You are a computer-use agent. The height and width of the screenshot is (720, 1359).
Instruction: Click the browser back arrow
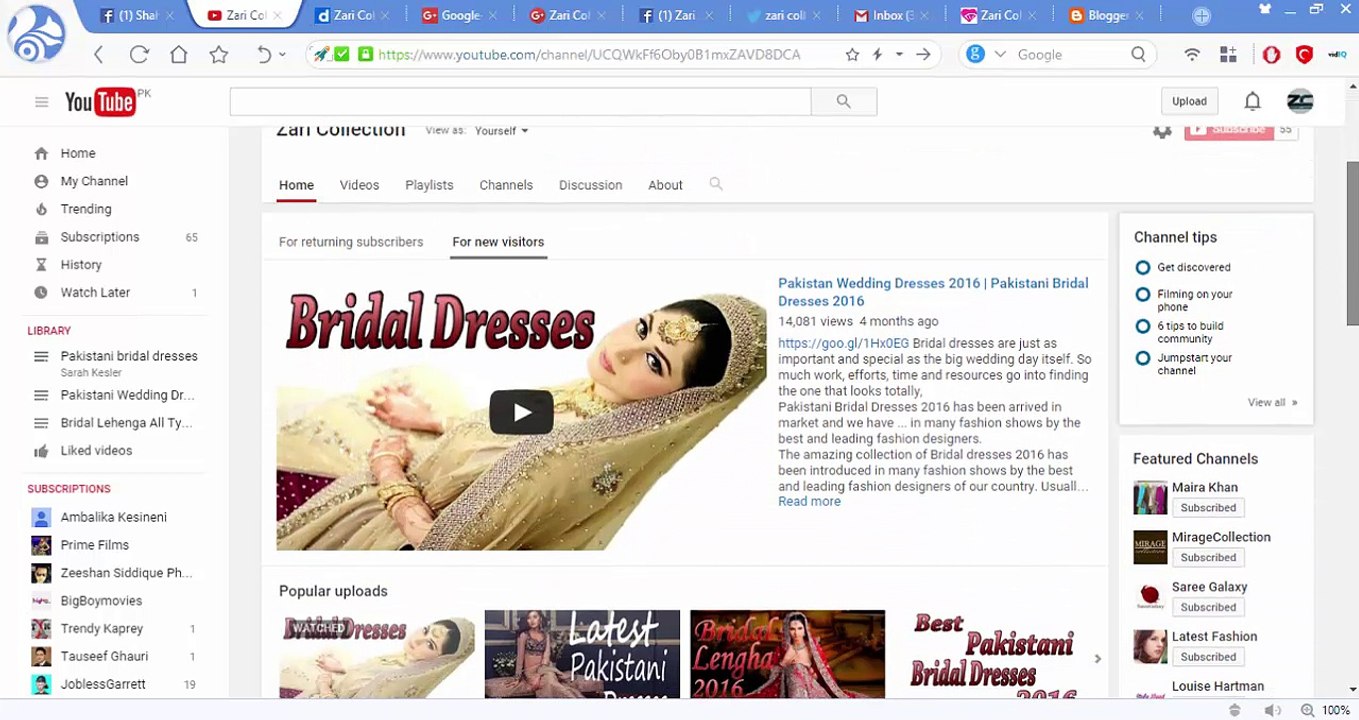tap(98, 55)
